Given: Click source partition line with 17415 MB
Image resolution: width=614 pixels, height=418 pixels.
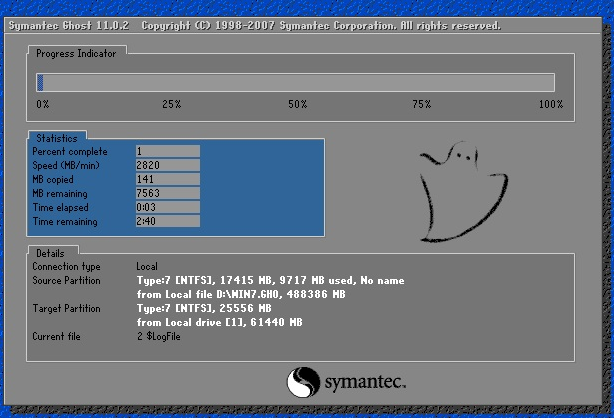Looking at the screenshot, I should 271,280.
